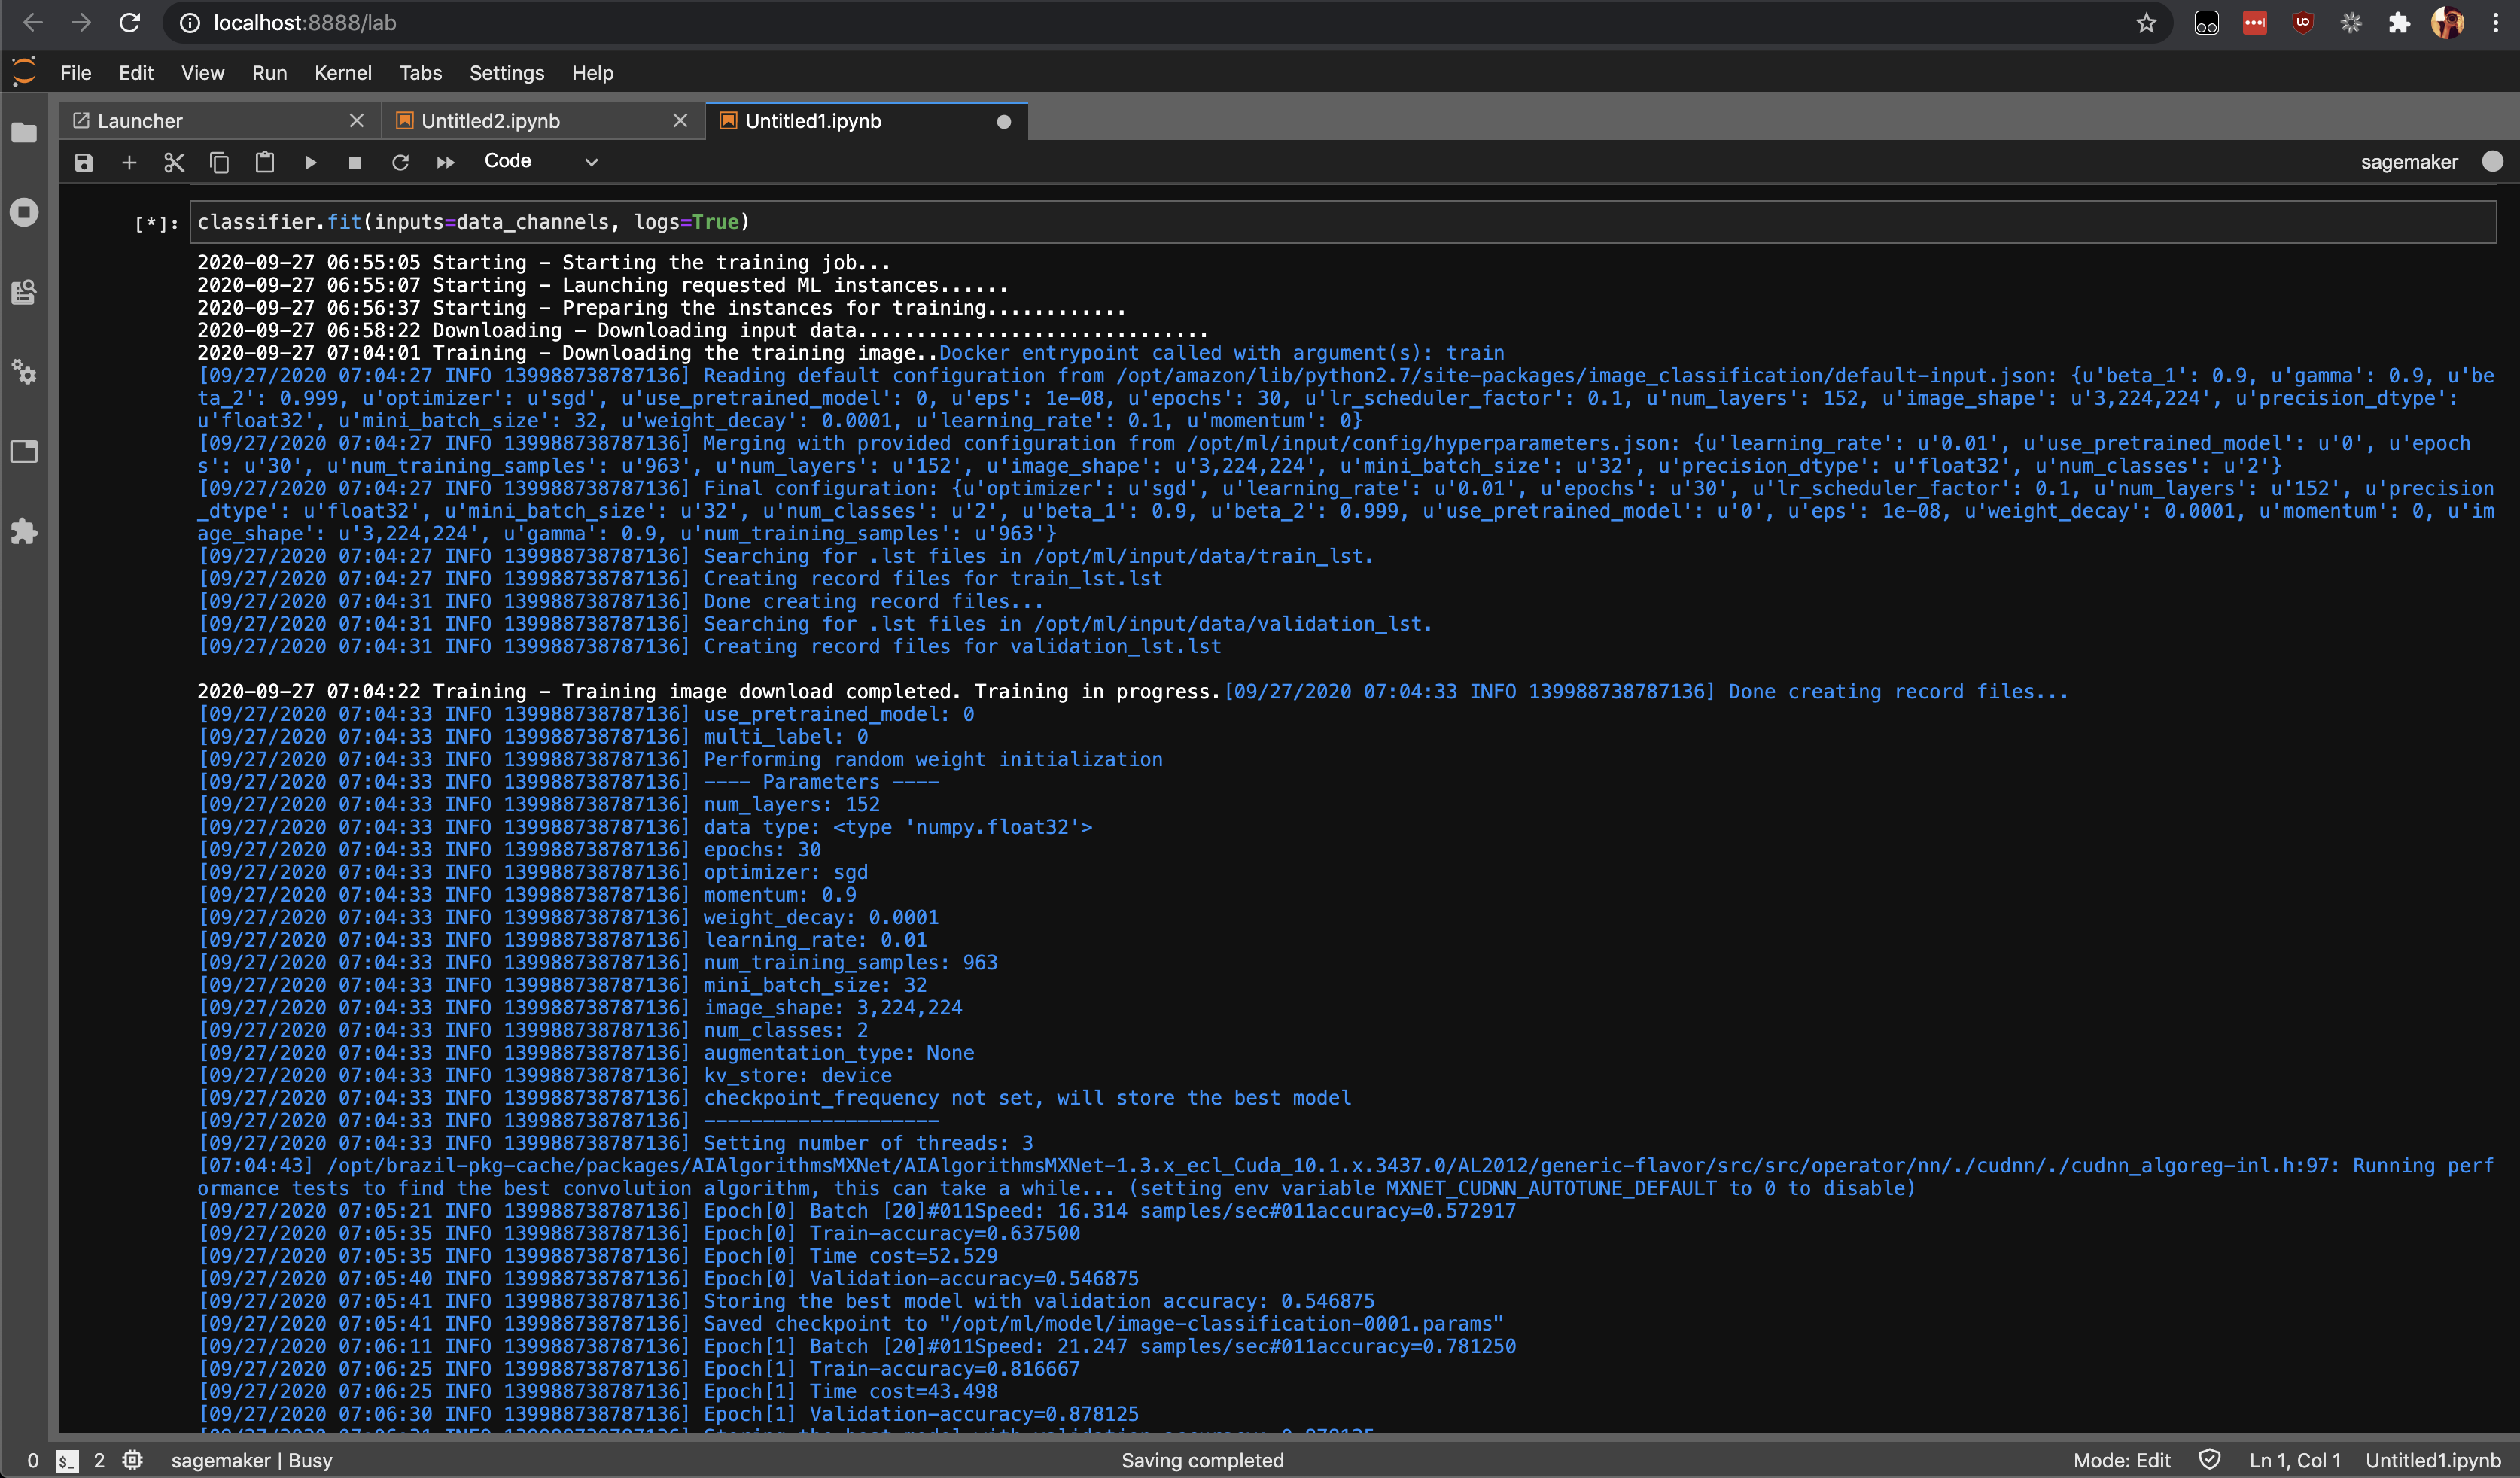Switch to Untitled2.ipynb tab
Image resolution: width=2520 pixels, height=1478 pixels.
(x=490, y=121)
